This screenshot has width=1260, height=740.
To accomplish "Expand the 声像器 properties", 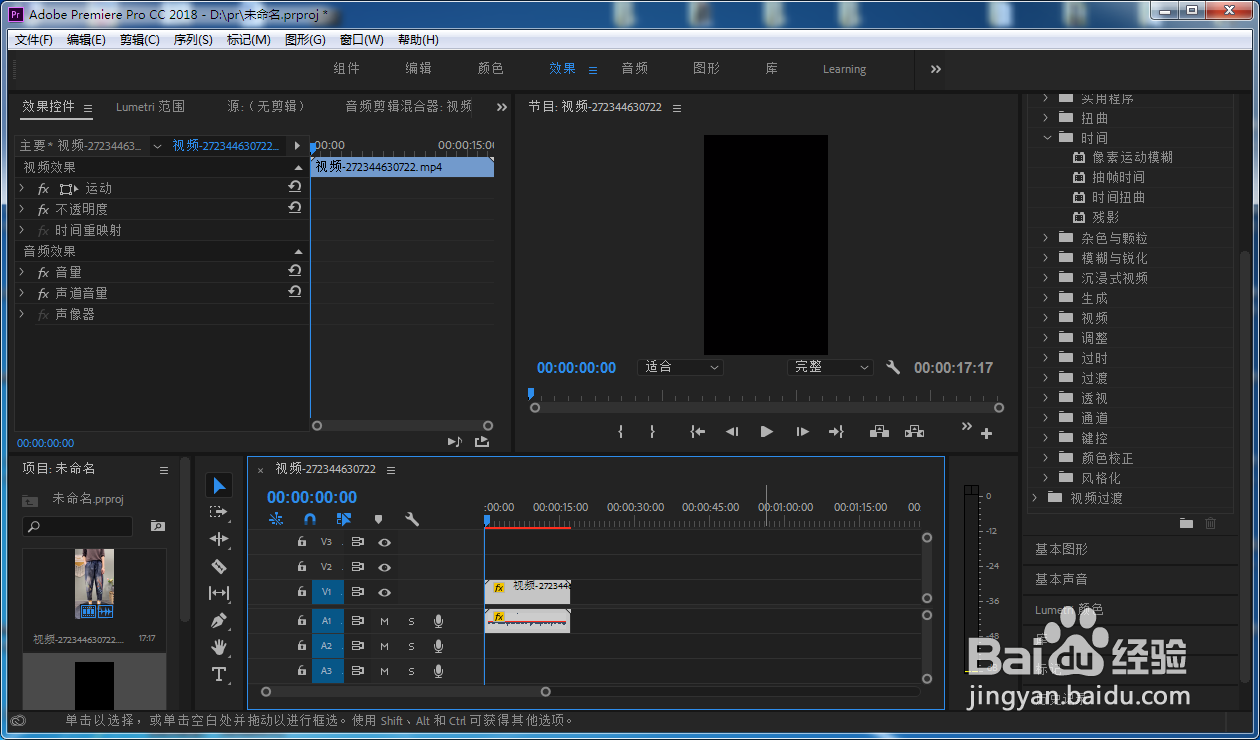I will (x=22, y=314).
